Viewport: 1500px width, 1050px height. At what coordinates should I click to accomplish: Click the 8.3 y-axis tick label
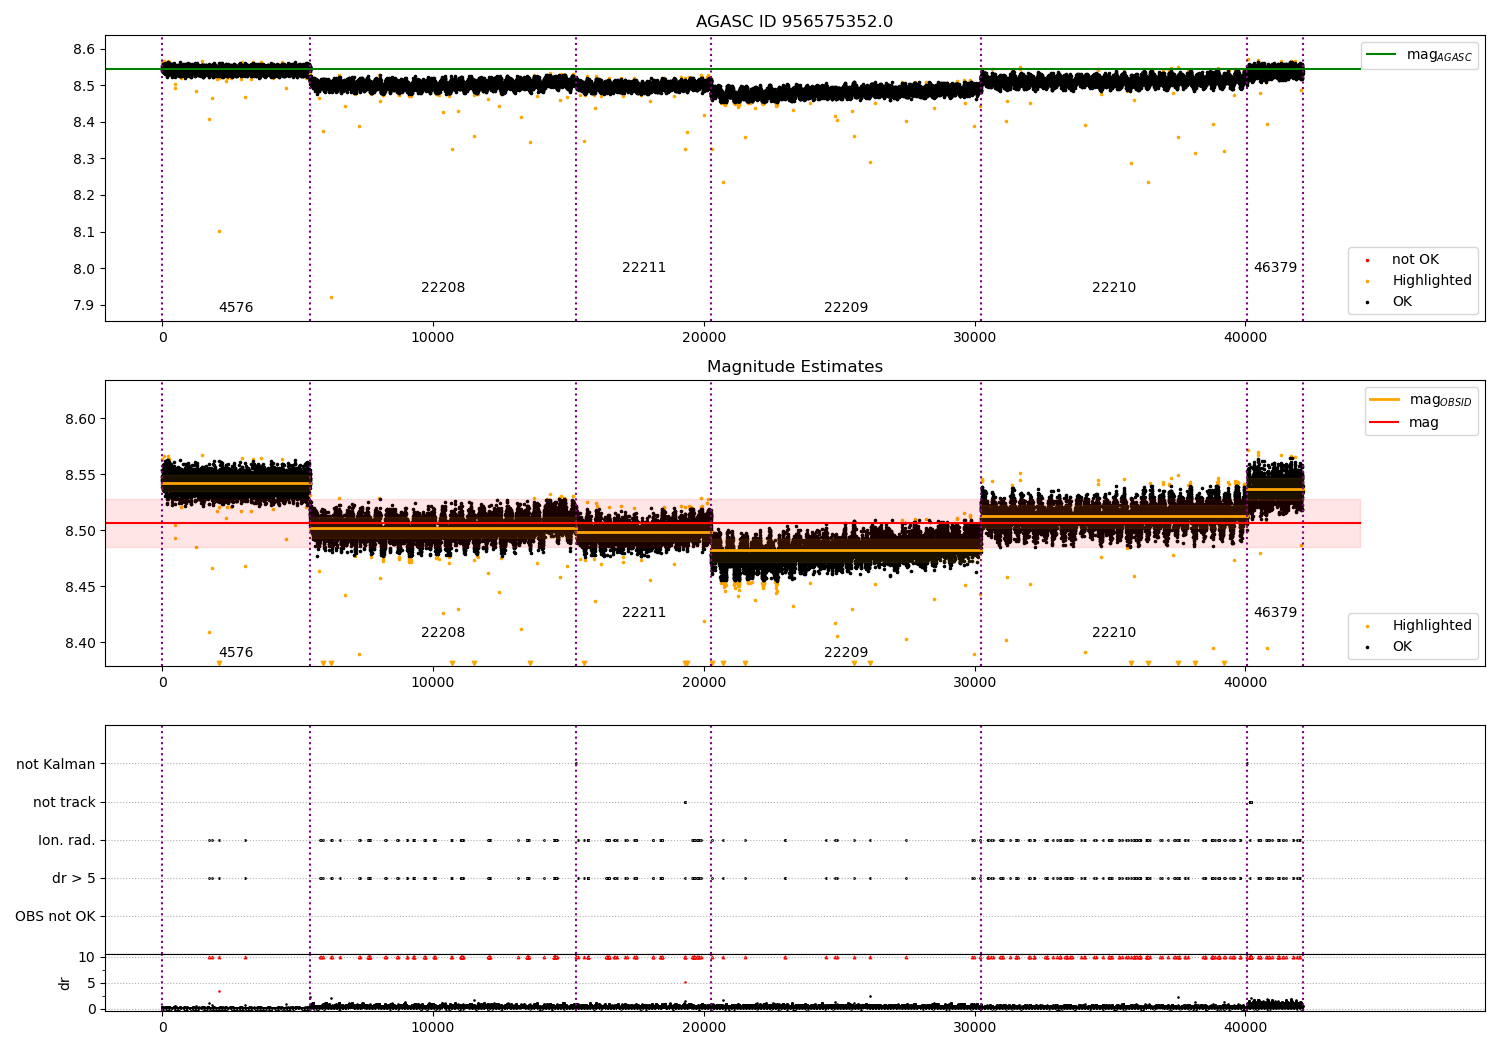coord(85,160)
